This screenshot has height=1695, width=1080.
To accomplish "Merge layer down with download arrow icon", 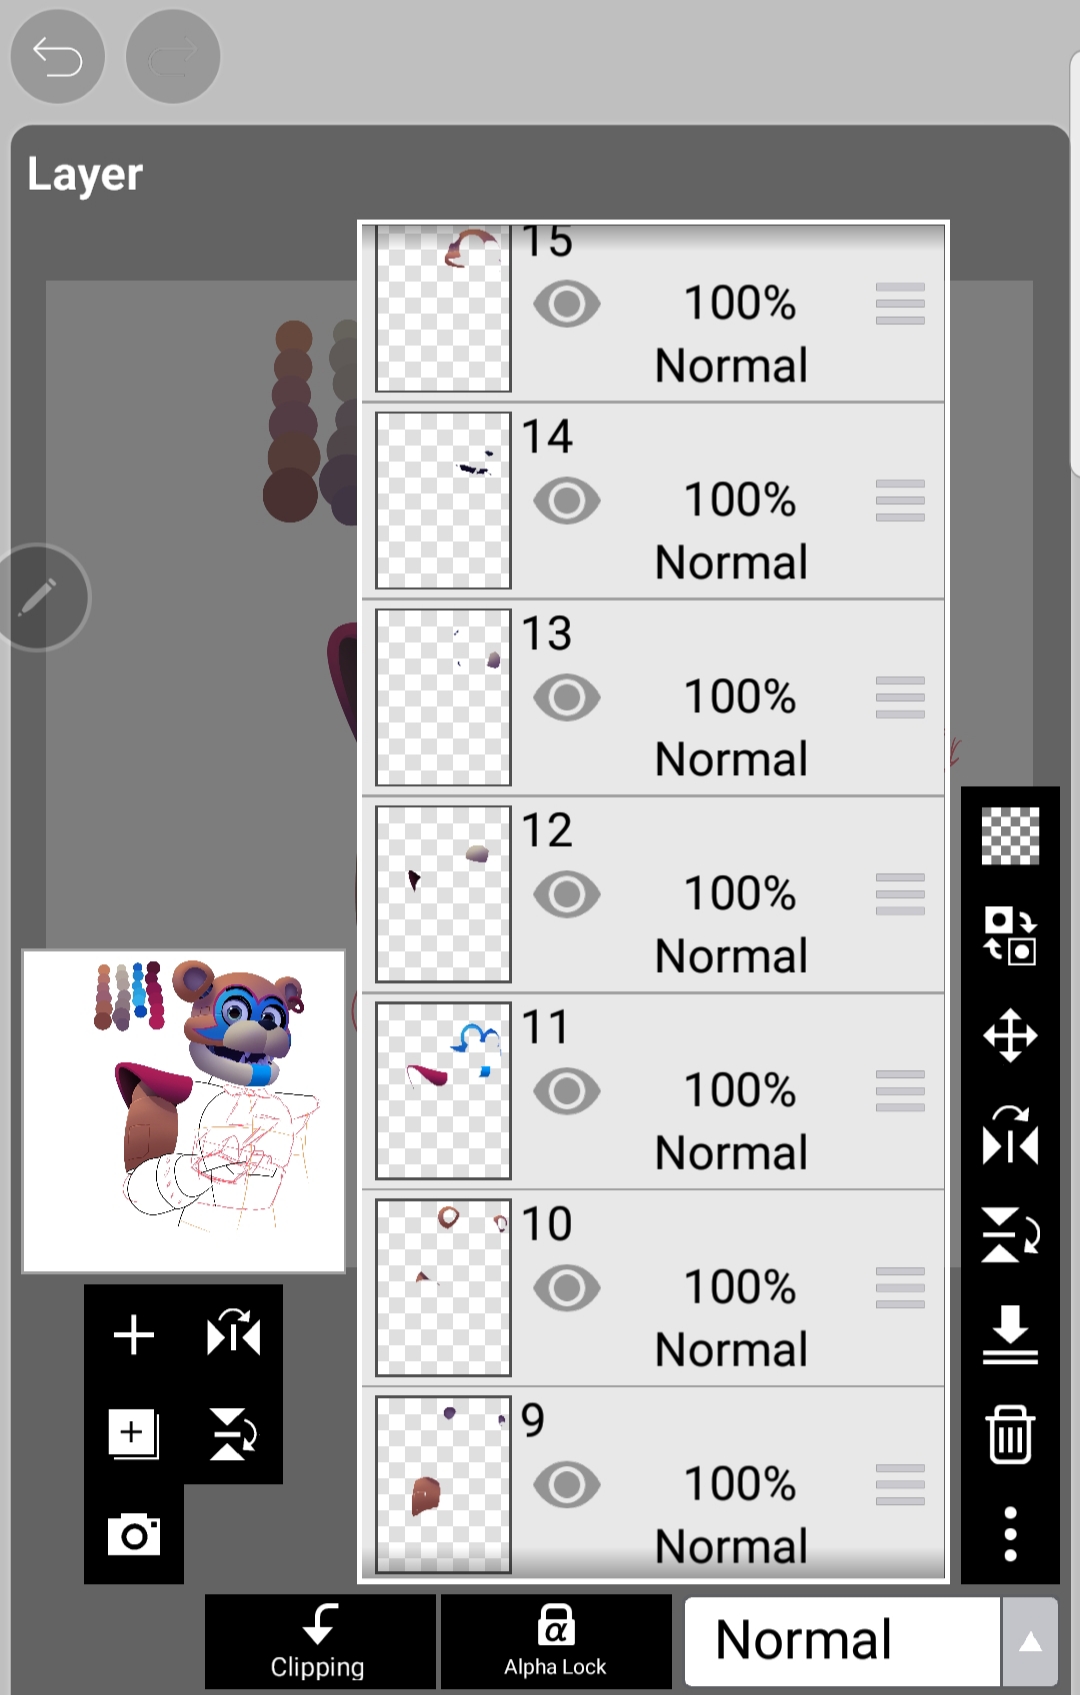I will pos(1010,1335).
